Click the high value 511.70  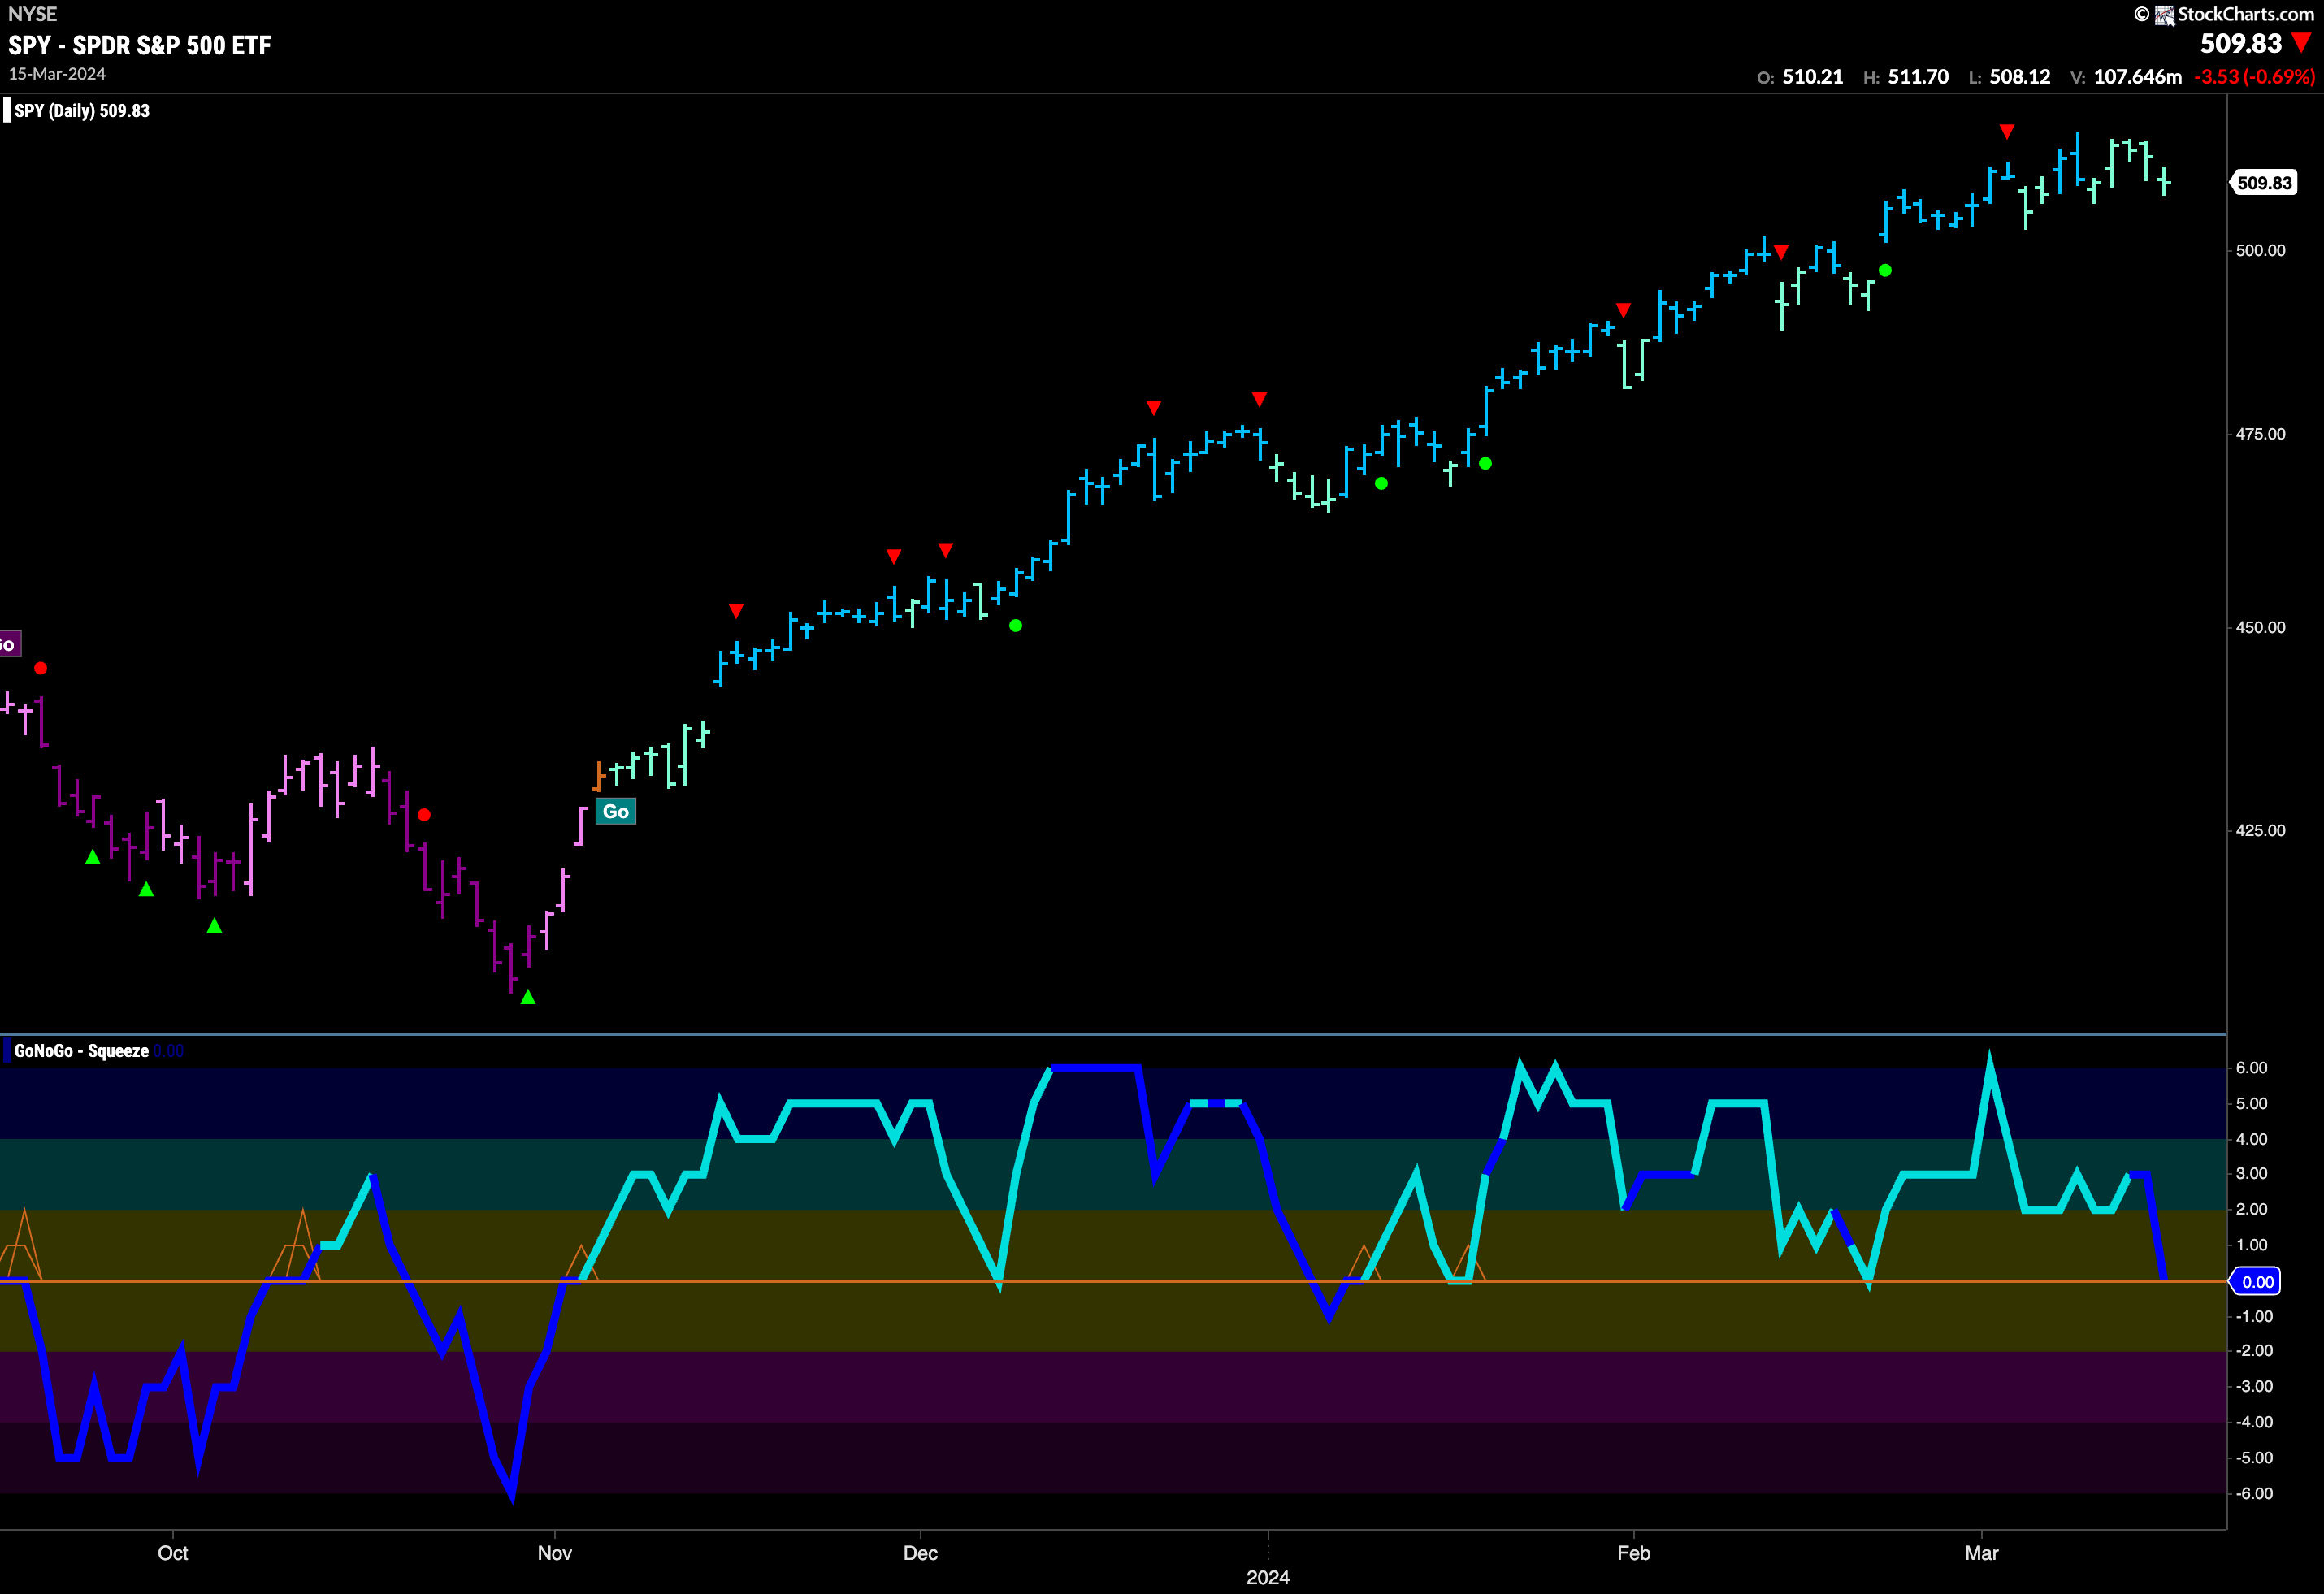[x=1918, y=77]
